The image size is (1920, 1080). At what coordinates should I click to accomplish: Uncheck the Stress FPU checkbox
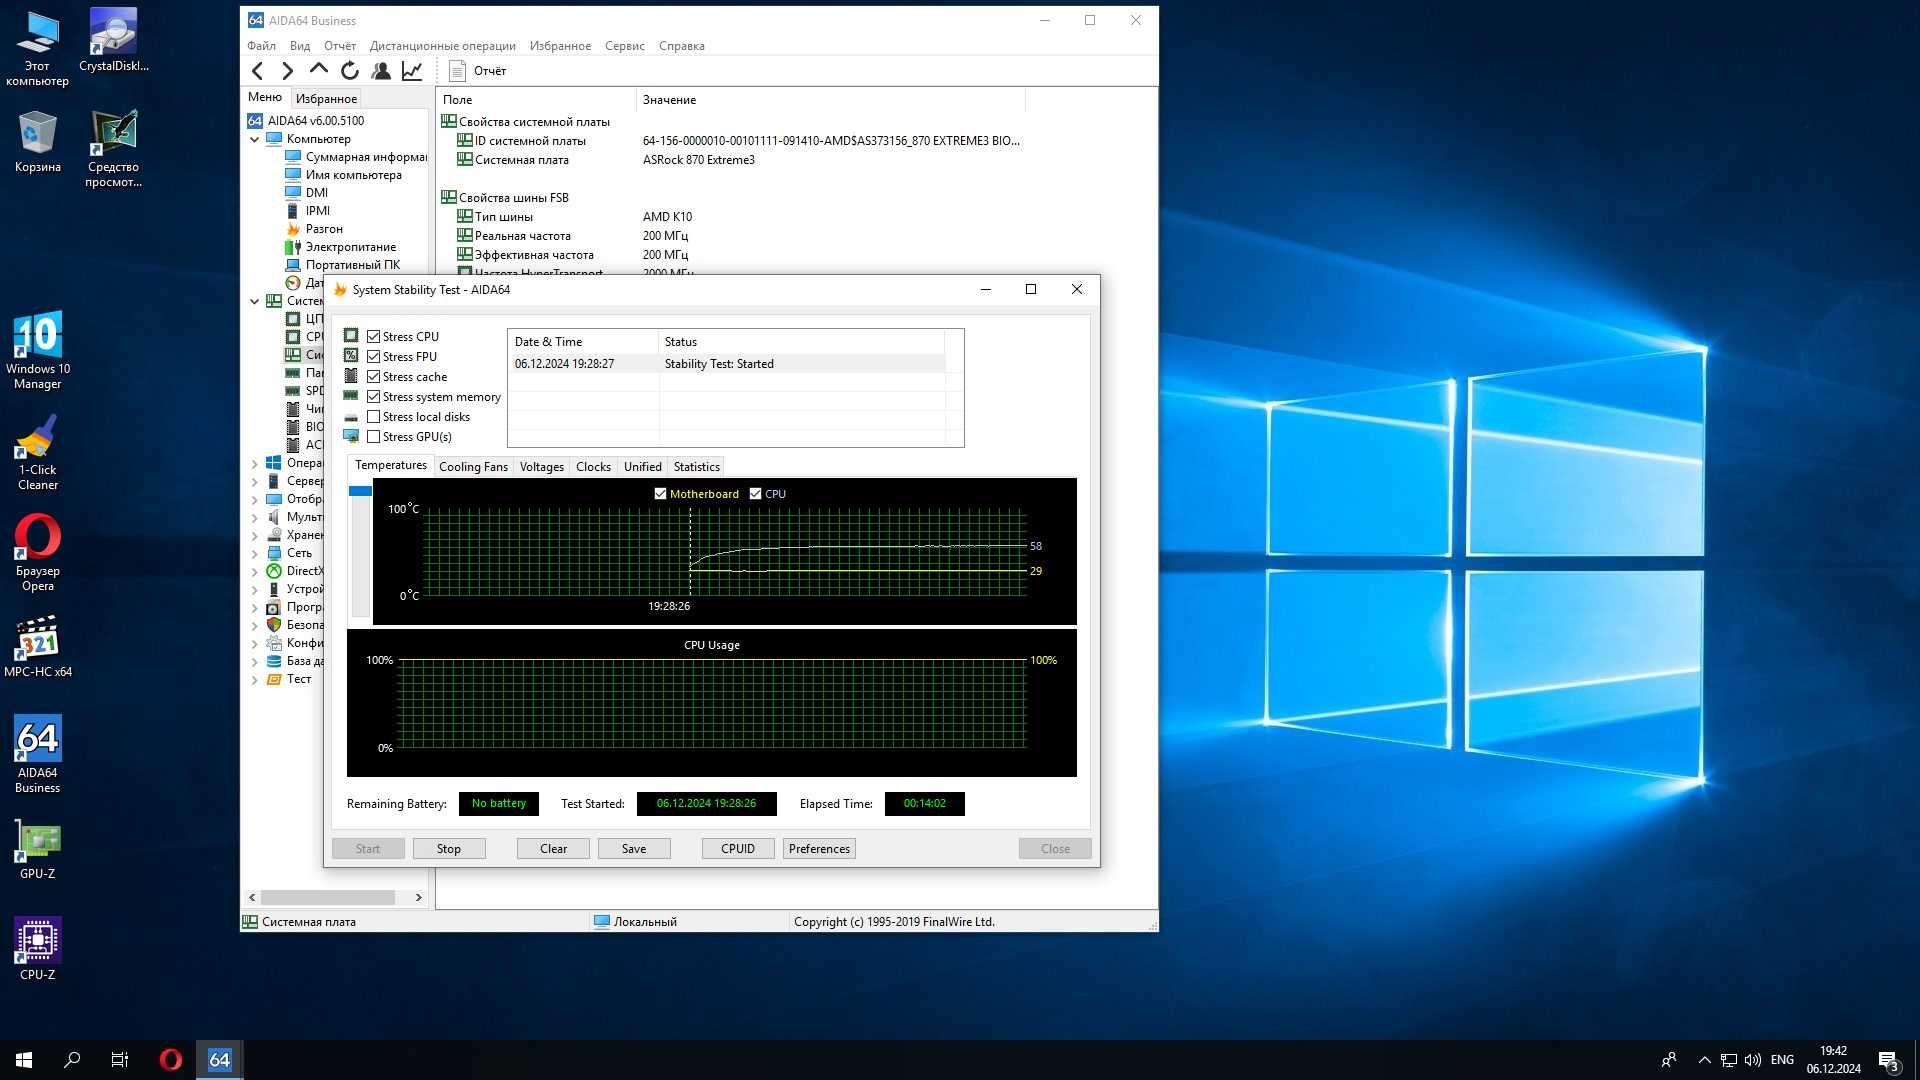373,357
